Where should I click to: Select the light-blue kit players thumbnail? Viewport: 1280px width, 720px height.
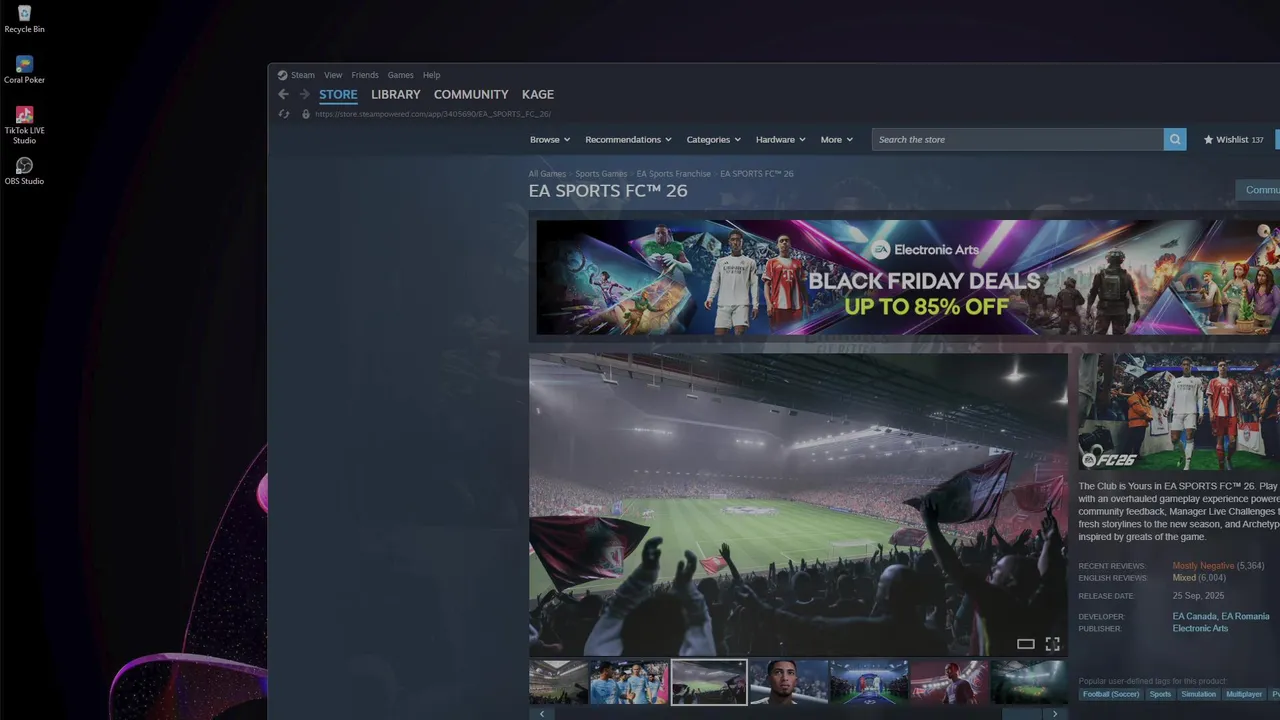click(x=629, y=682)
